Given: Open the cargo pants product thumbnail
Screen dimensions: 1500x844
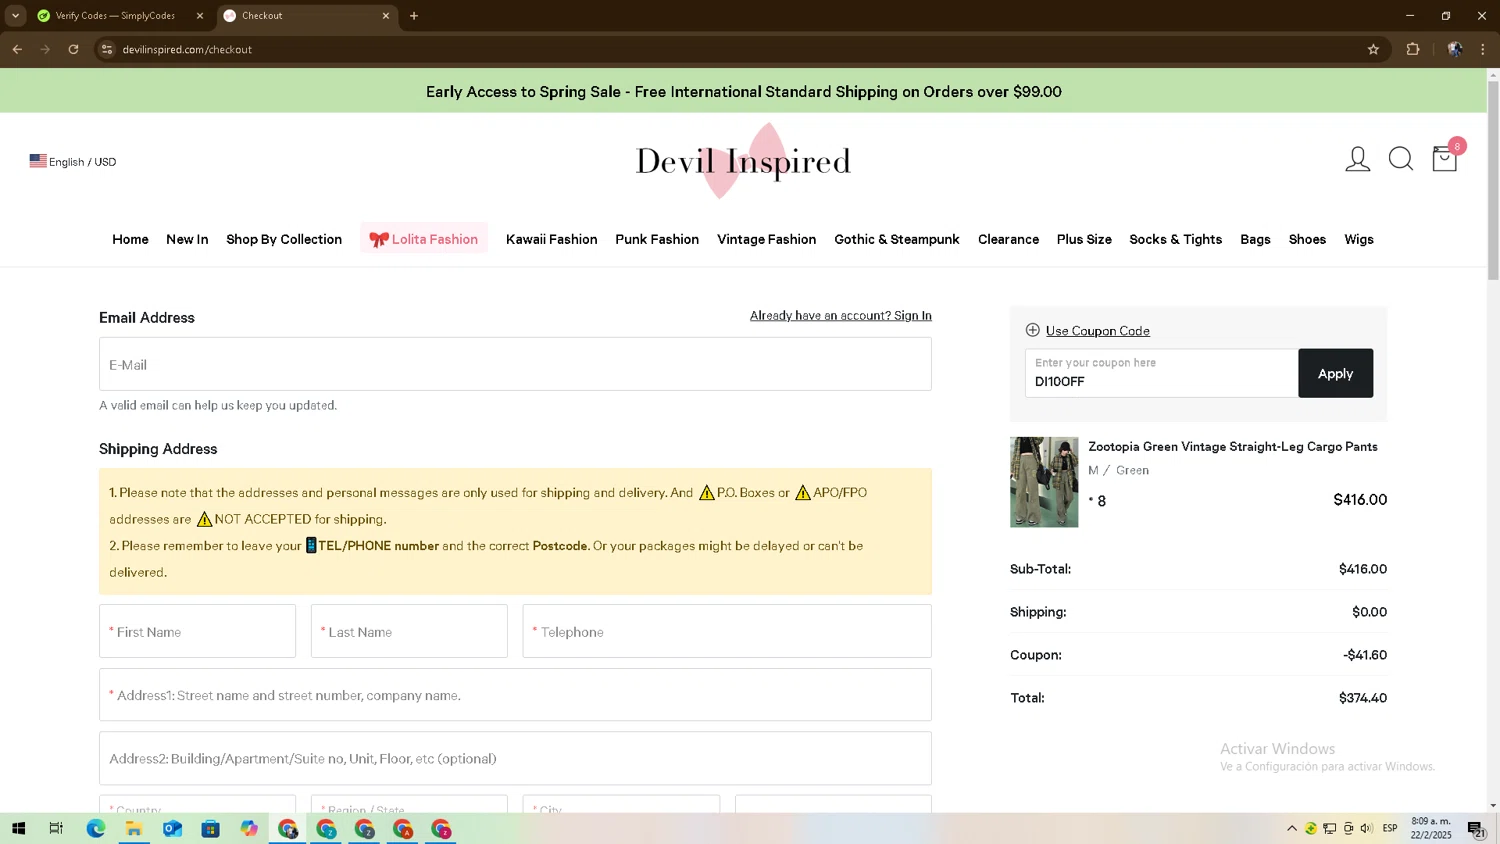Looking at the screenshot, I should [1044, 482].
